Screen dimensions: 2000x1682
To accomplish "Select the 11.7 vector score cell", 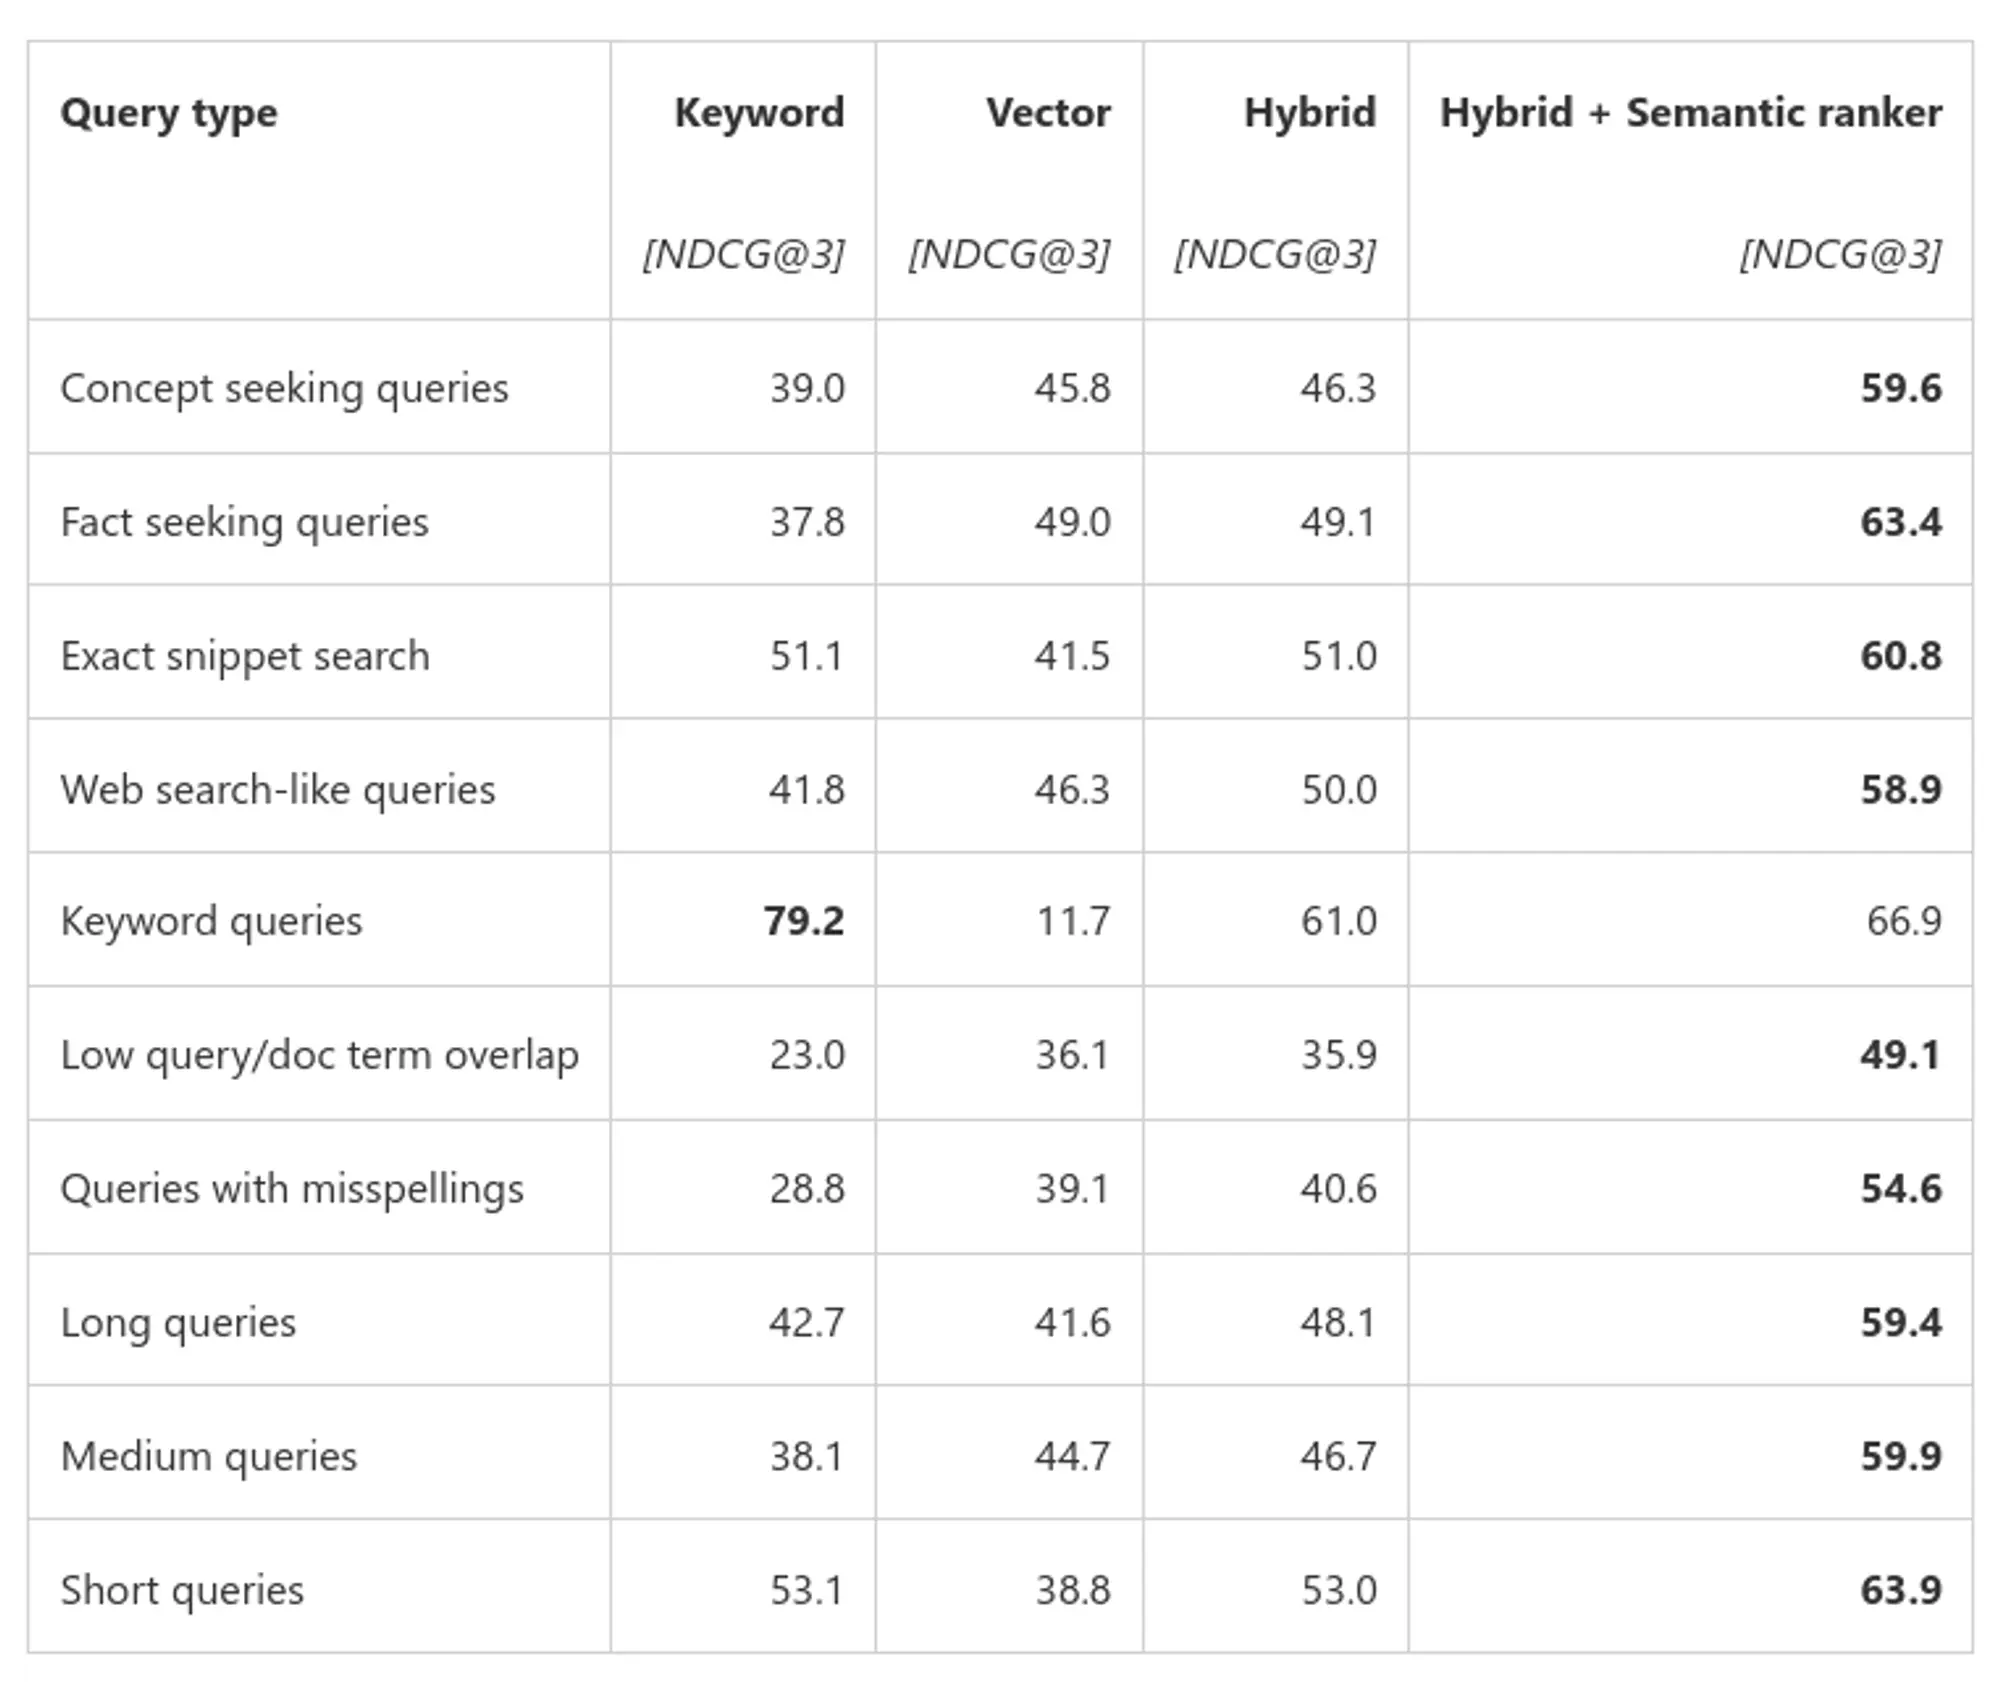I will [1073, 921].
